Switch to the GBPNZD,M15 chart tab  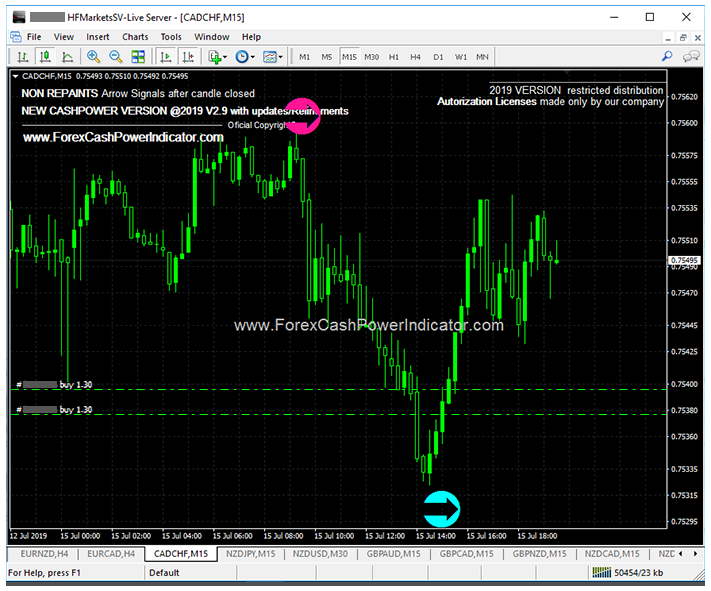[x=540, y=553]
